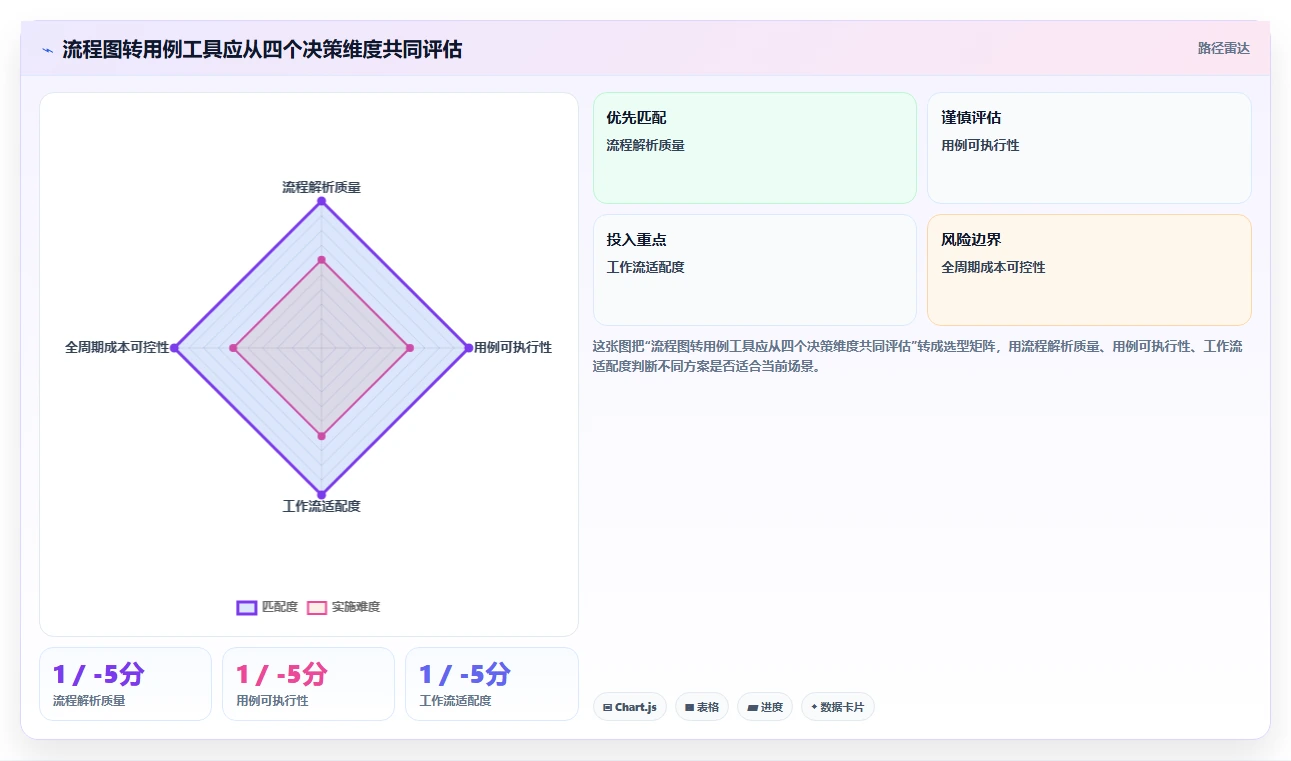Click the radar point at 工作流适配度 axis
1291x761 pixels.
321,494
